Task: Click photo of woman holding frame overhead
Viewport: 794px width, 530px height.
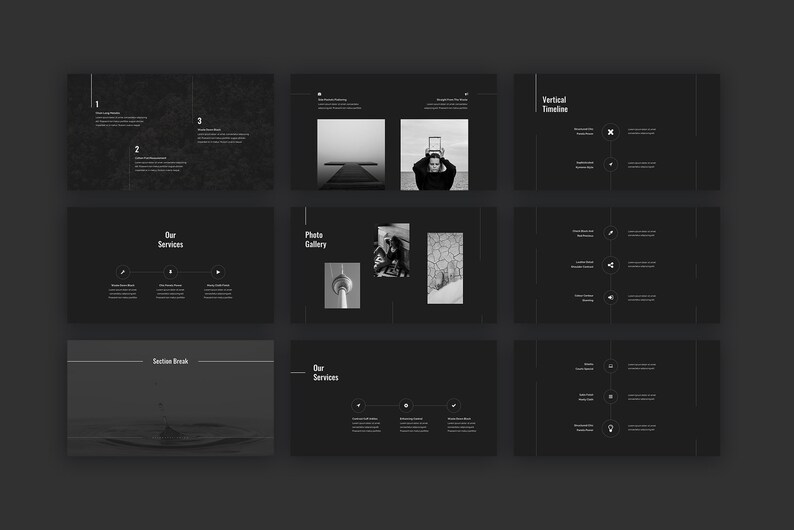Action: tap(434, 155)
